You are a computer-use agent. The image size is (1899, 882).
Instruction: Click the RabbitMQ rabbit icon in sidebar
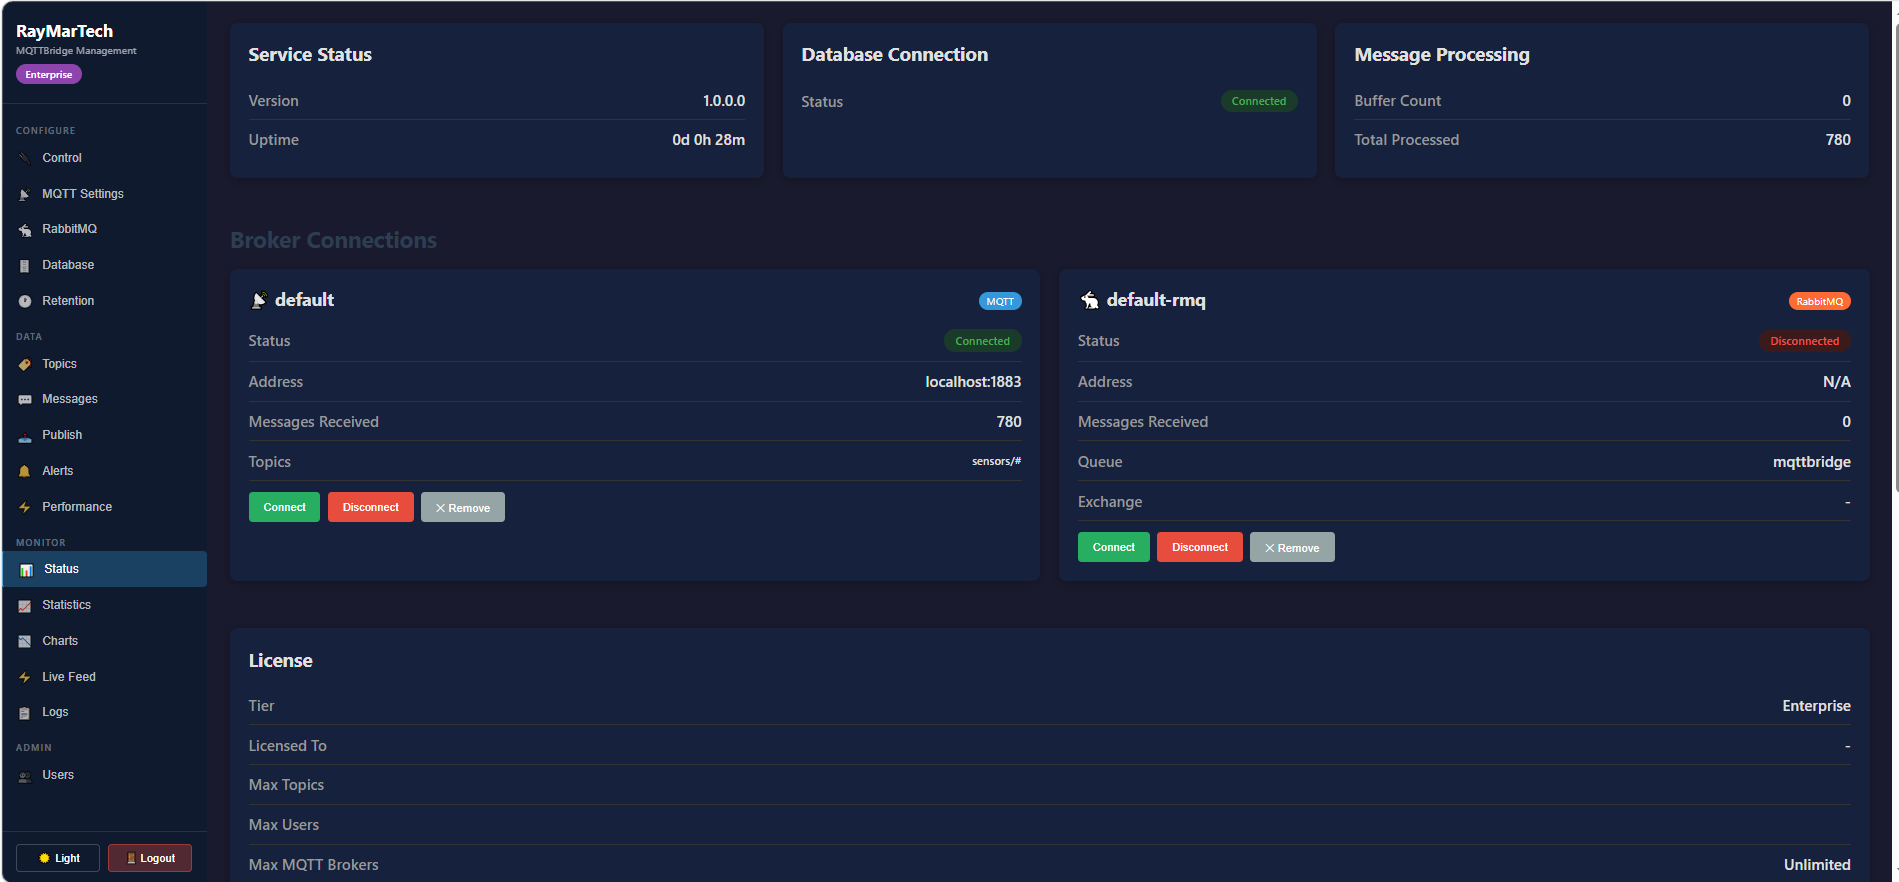pyautogui.click(x=25, y=230)
